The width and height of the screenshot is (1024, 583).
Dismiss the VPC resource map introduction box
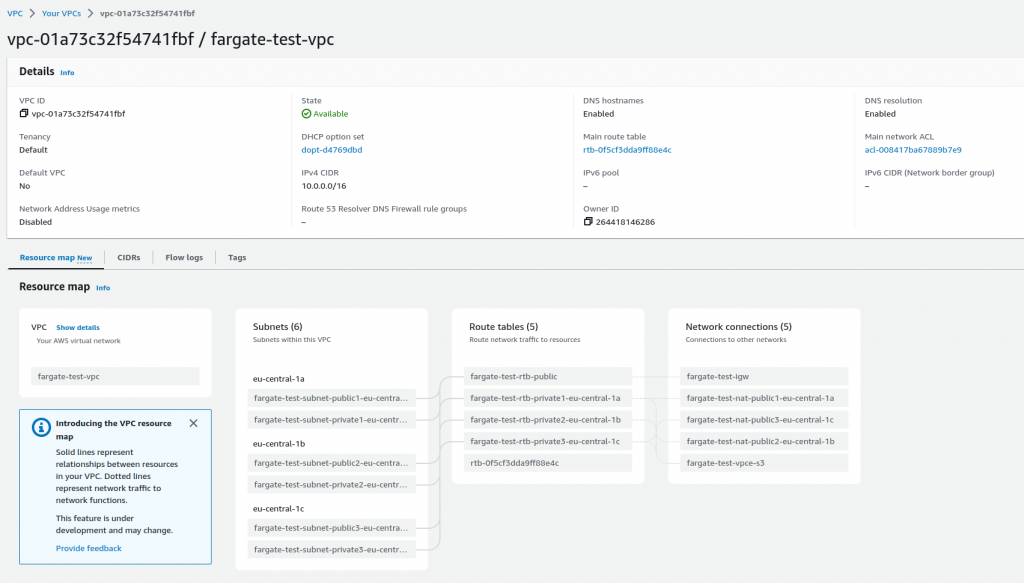pyautogui.click(x=194, y=422)
